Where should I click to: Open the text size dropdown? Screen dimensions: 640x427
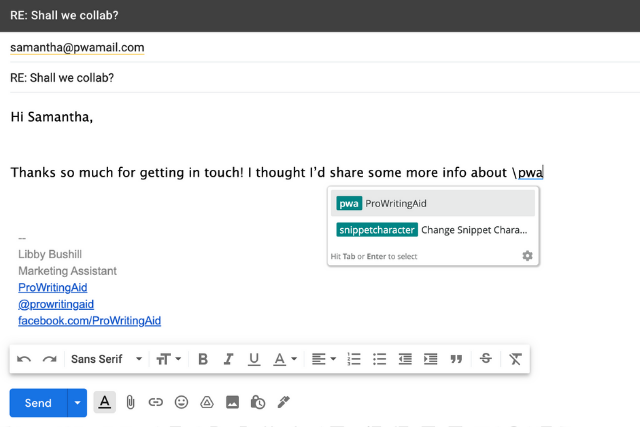tap(168, 359)
